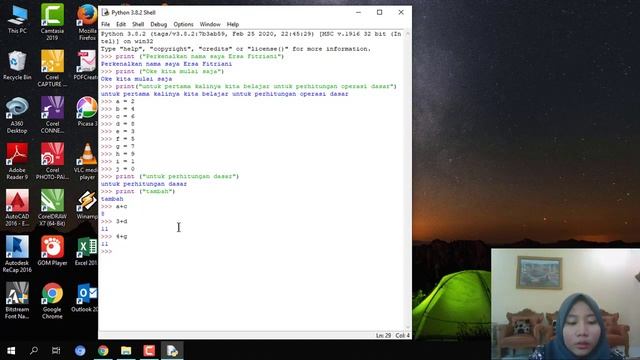
Task: Open the Window menu
Action: coord(210,24)
